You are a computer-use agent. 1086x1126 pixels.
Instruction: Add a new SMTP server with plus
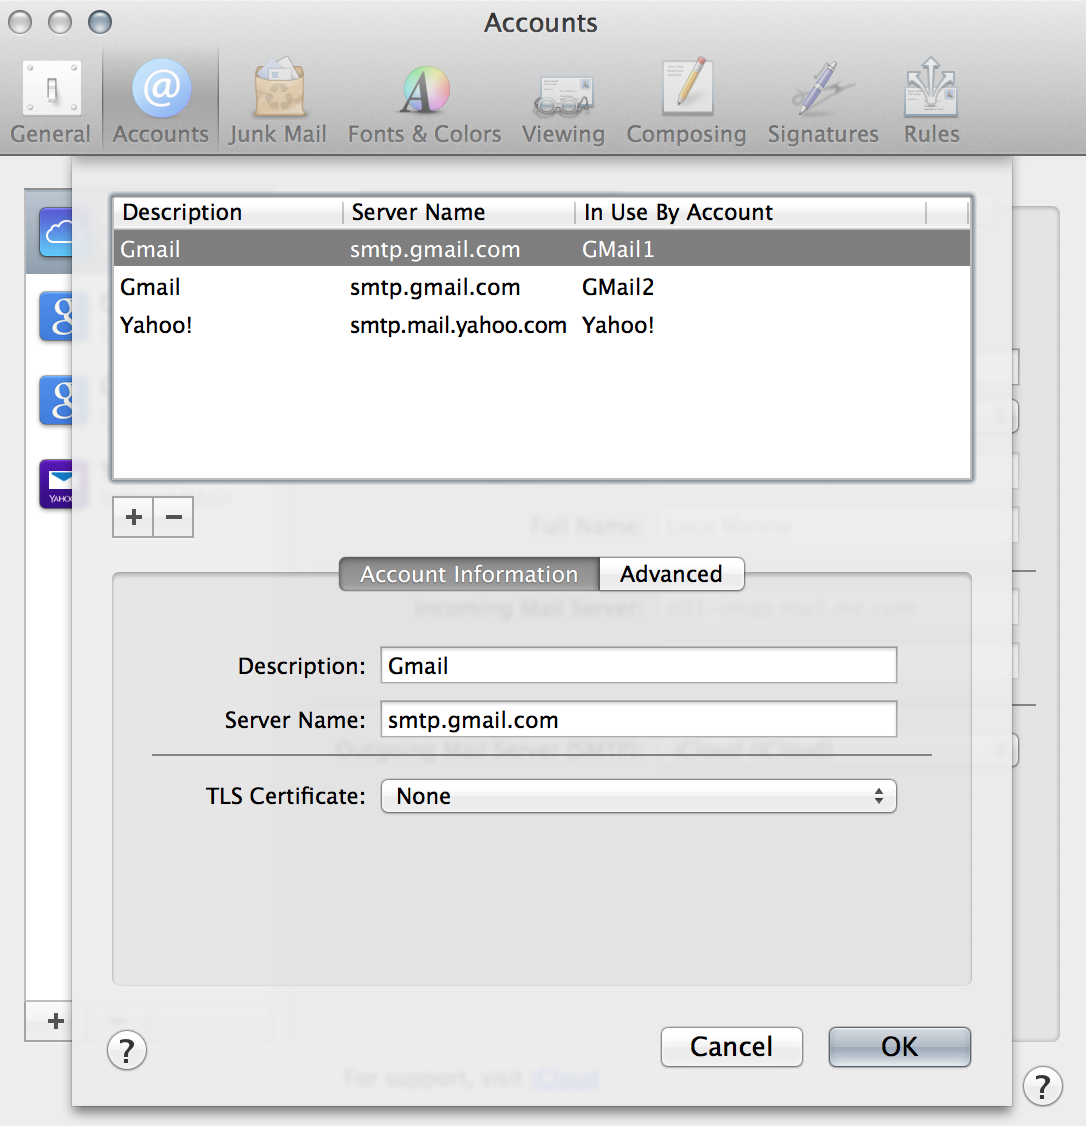(x=133, y=517)
